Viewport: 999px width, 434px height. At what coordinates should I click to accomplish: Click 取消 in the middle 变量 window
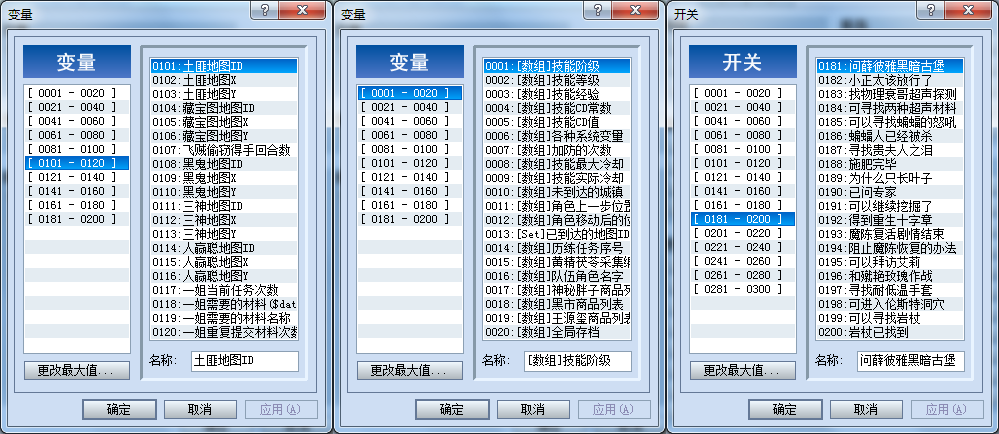(x=533, y=409)
